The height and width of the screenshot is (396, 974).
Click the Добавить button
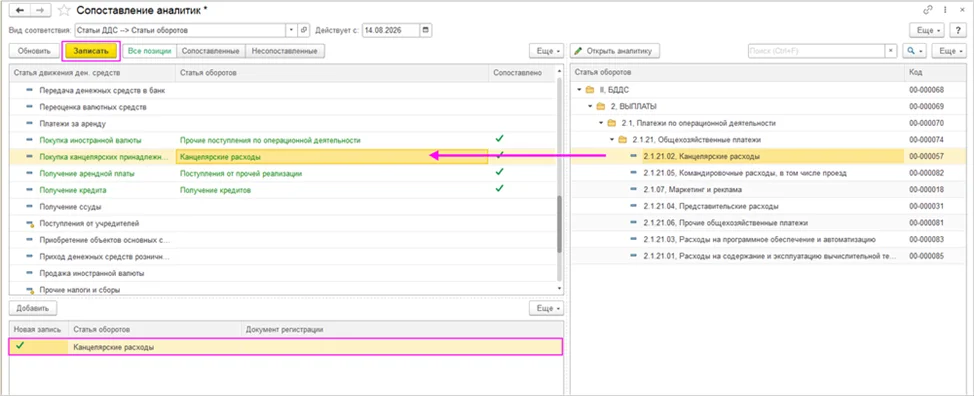34,308
